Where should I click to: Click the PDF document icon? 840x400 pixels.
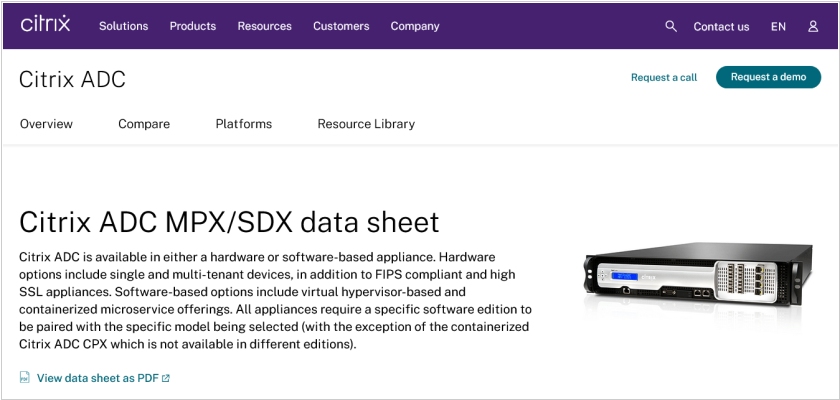(x=25, y=378)
